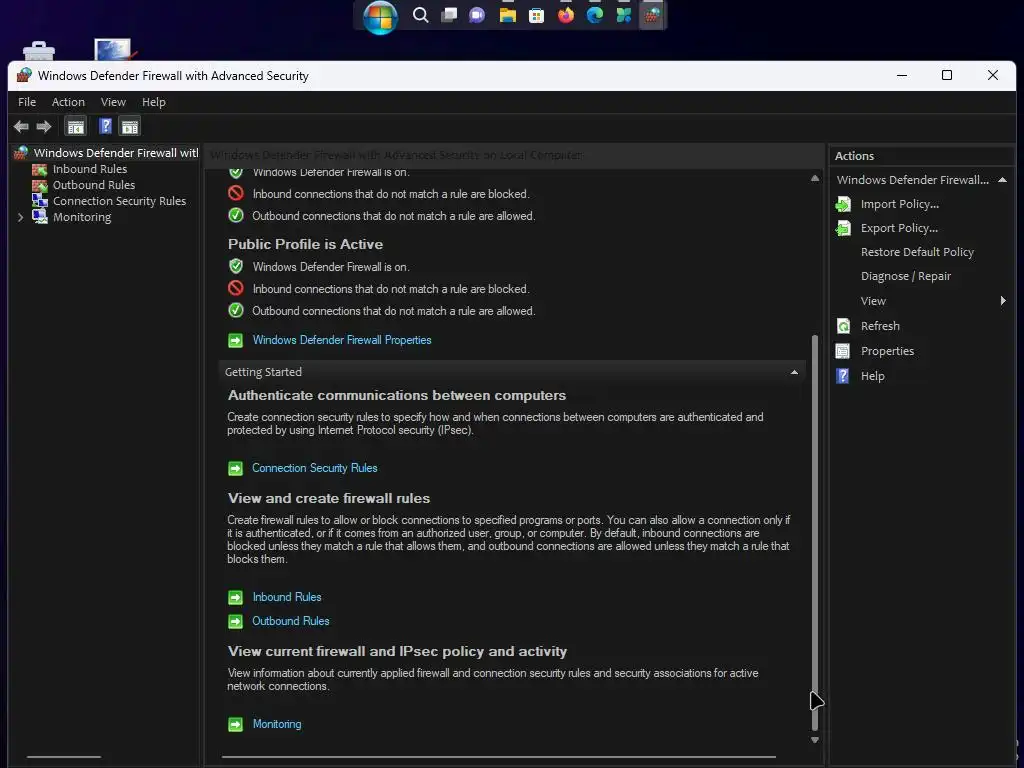Click the center pane scrollbar down arrow

(x=814, y=740)
